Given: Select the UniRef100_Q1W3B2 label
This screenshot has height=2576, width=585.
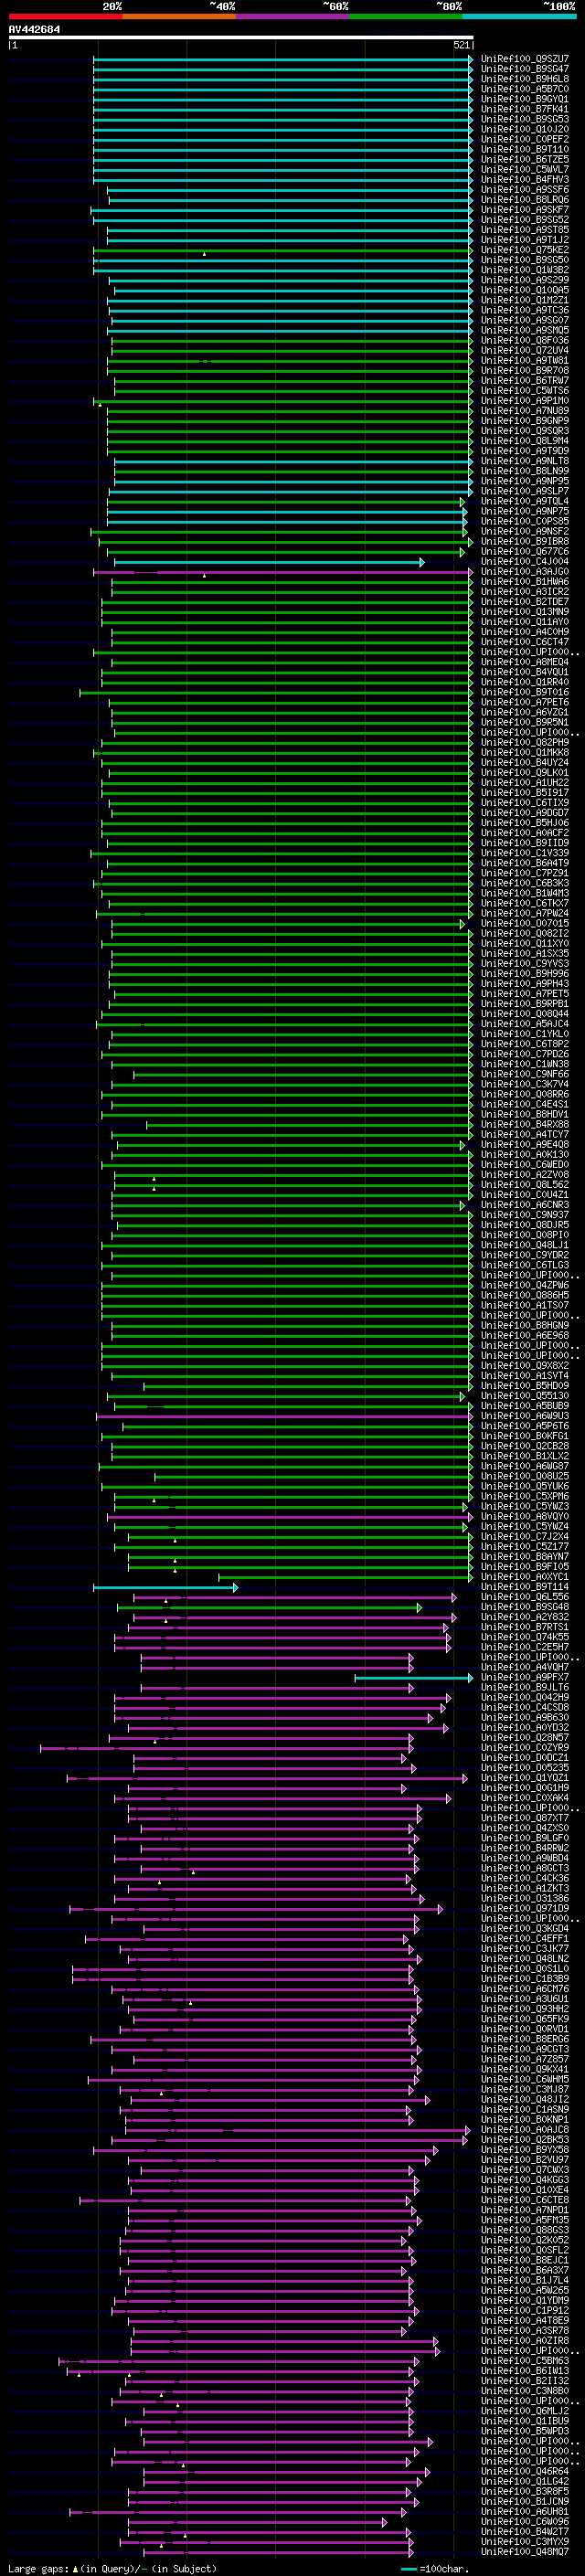Looking at the screenshot, I should coord(524,270).
